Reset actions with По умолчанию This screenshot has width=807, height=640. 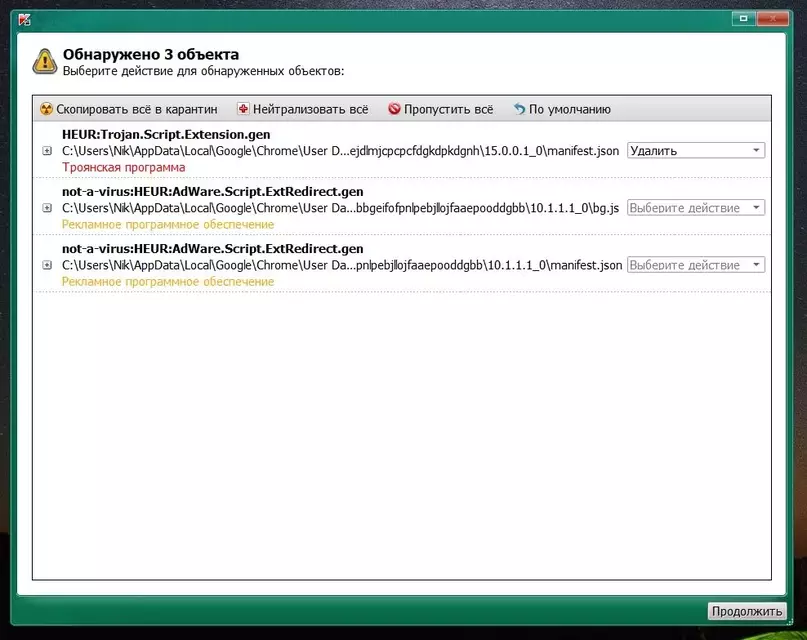[562, 109]
